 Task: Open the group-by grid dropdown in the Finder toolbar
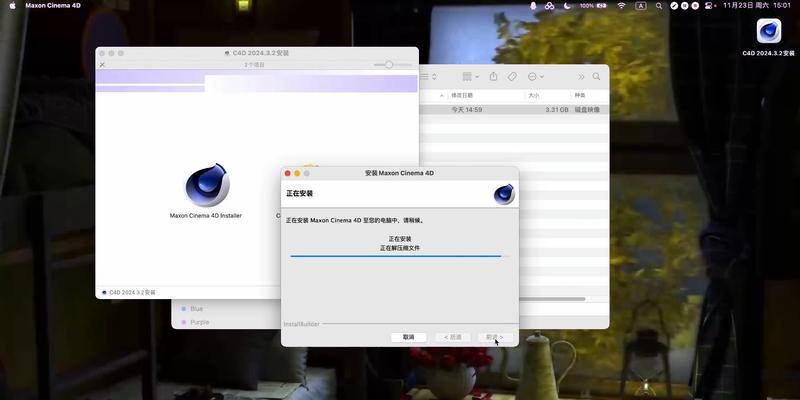tap(470, 77)
